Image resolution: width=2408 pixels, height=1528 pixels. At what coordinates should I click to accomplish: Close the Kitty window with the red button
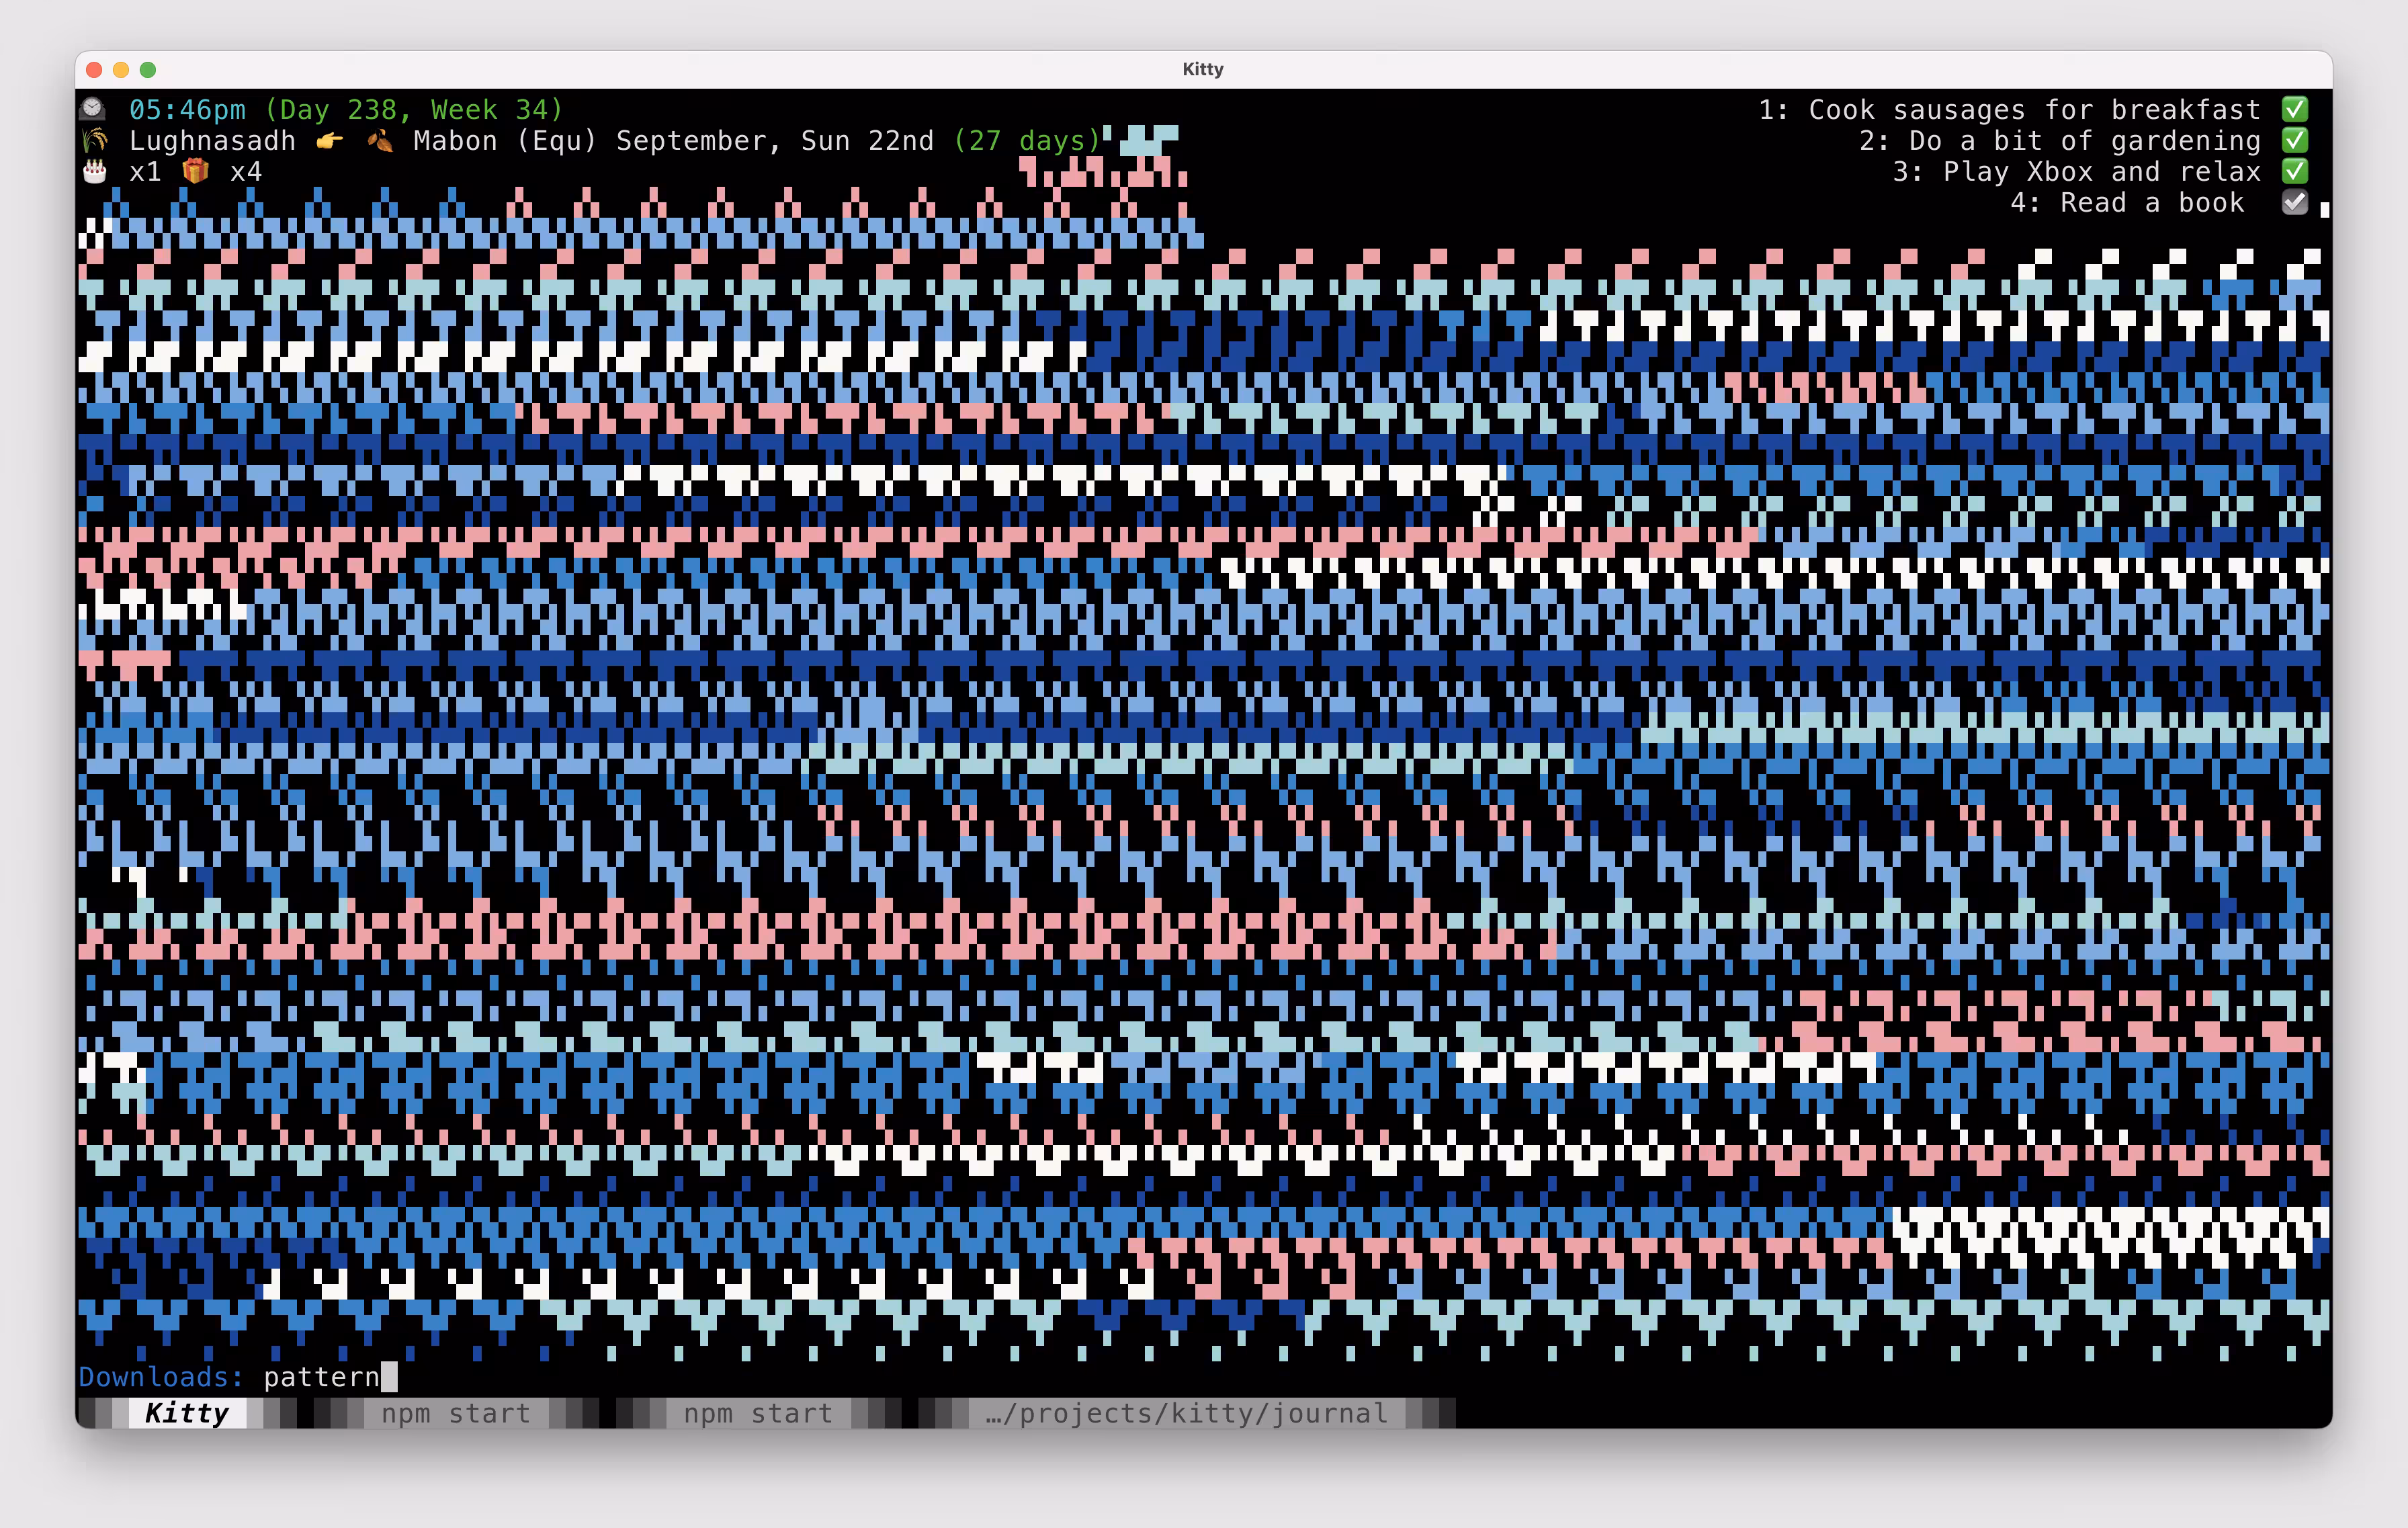[95, 69]
